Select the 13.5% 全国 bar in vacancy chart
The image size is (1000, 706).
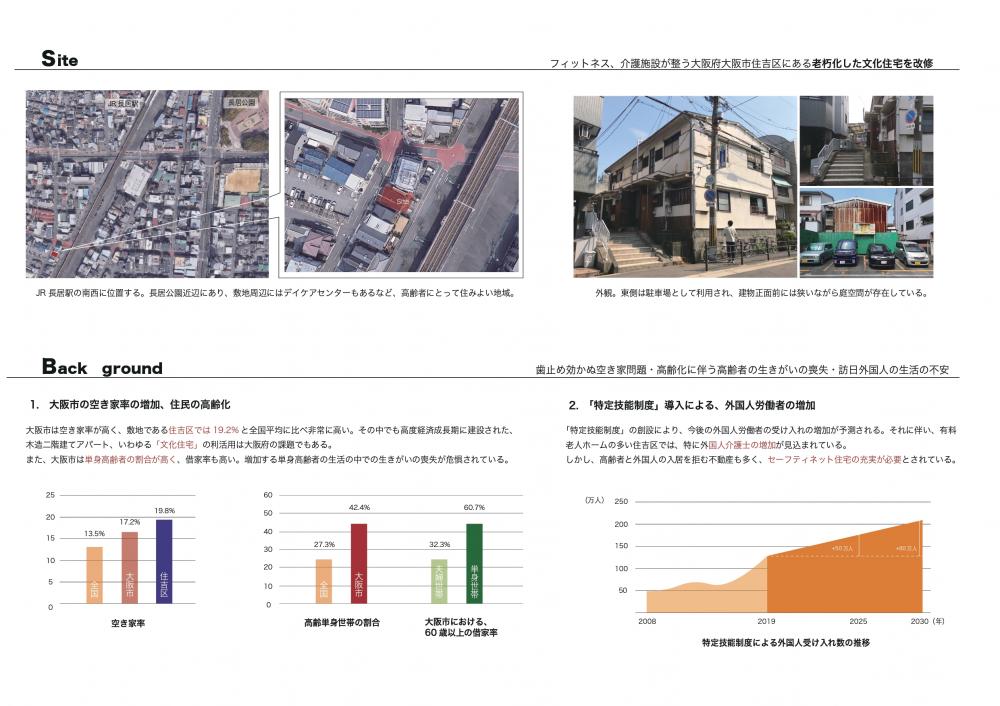pyautogui.click(x=94, y=575)
